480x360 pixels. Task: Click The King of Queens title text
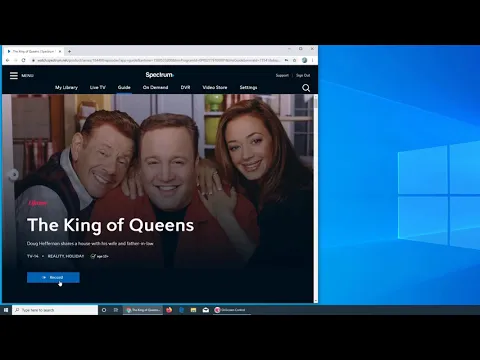tap(110, 225)
